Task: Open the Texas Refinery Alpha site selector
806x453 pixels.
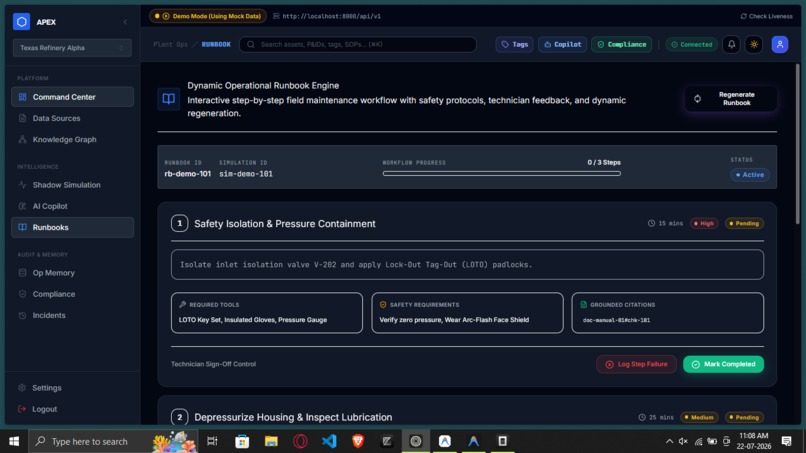Action: click(x=72, y=48)
